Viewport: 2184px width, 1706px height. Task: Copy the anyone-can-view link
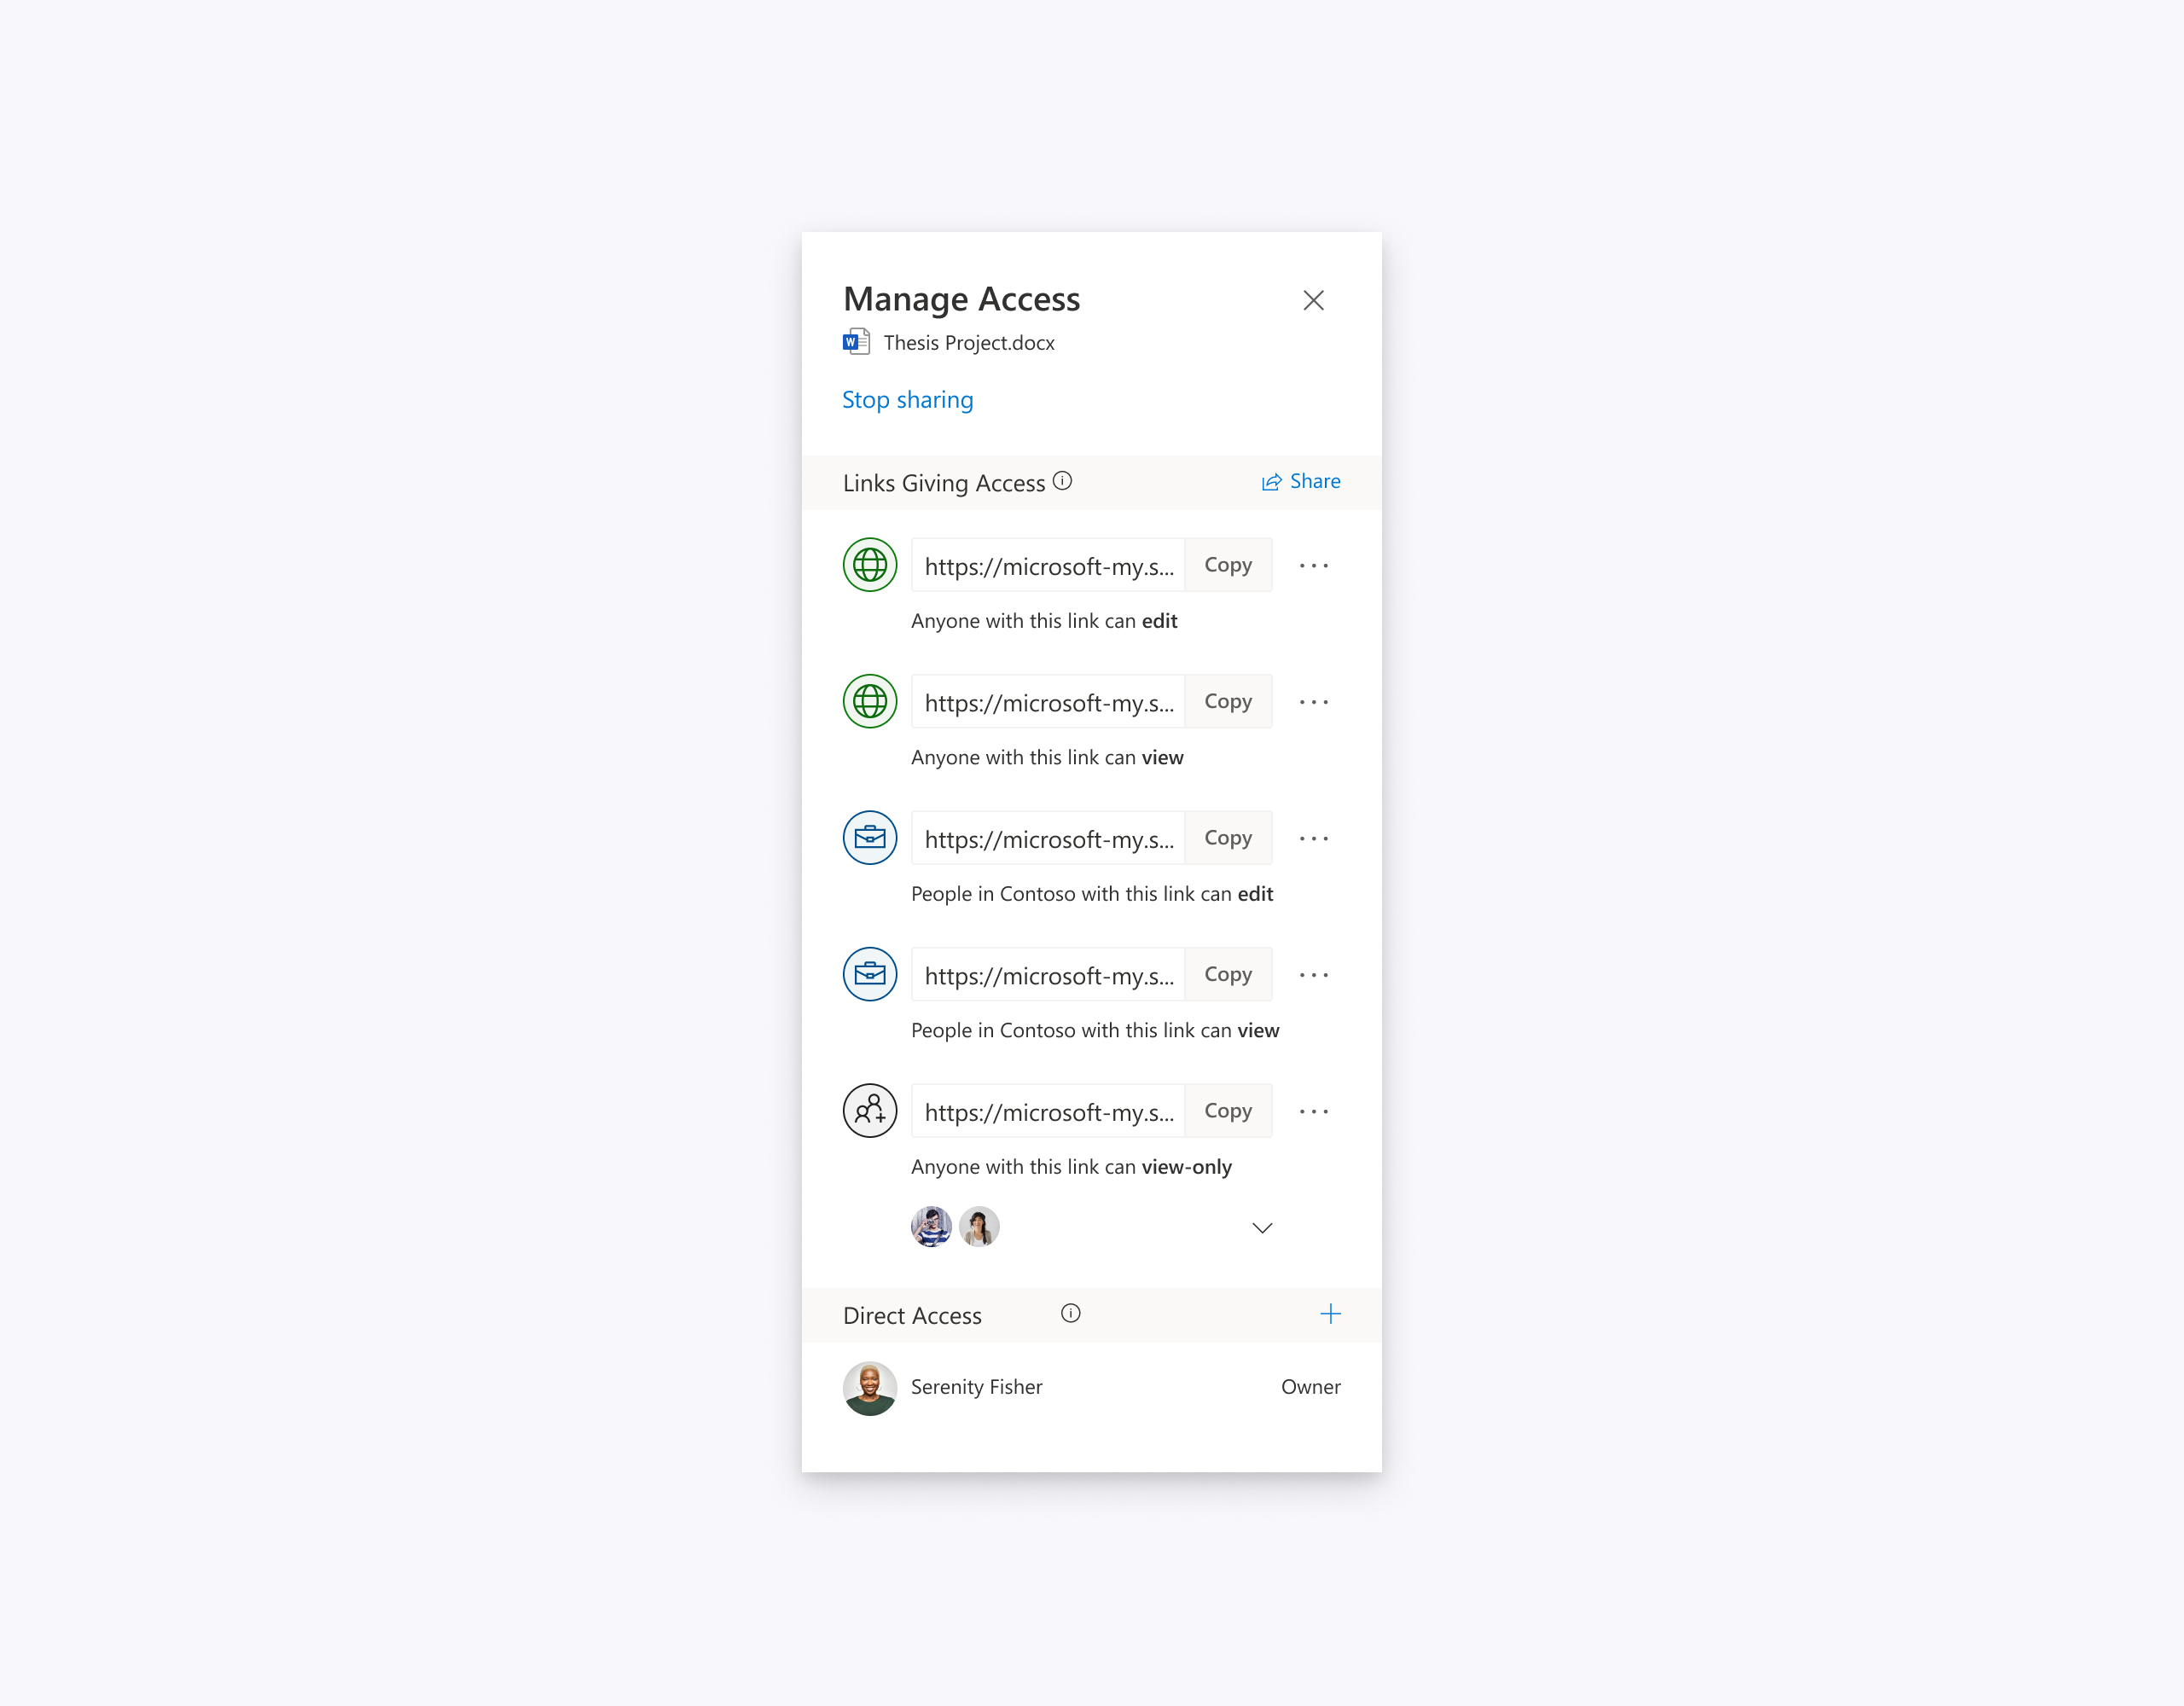1228,700
